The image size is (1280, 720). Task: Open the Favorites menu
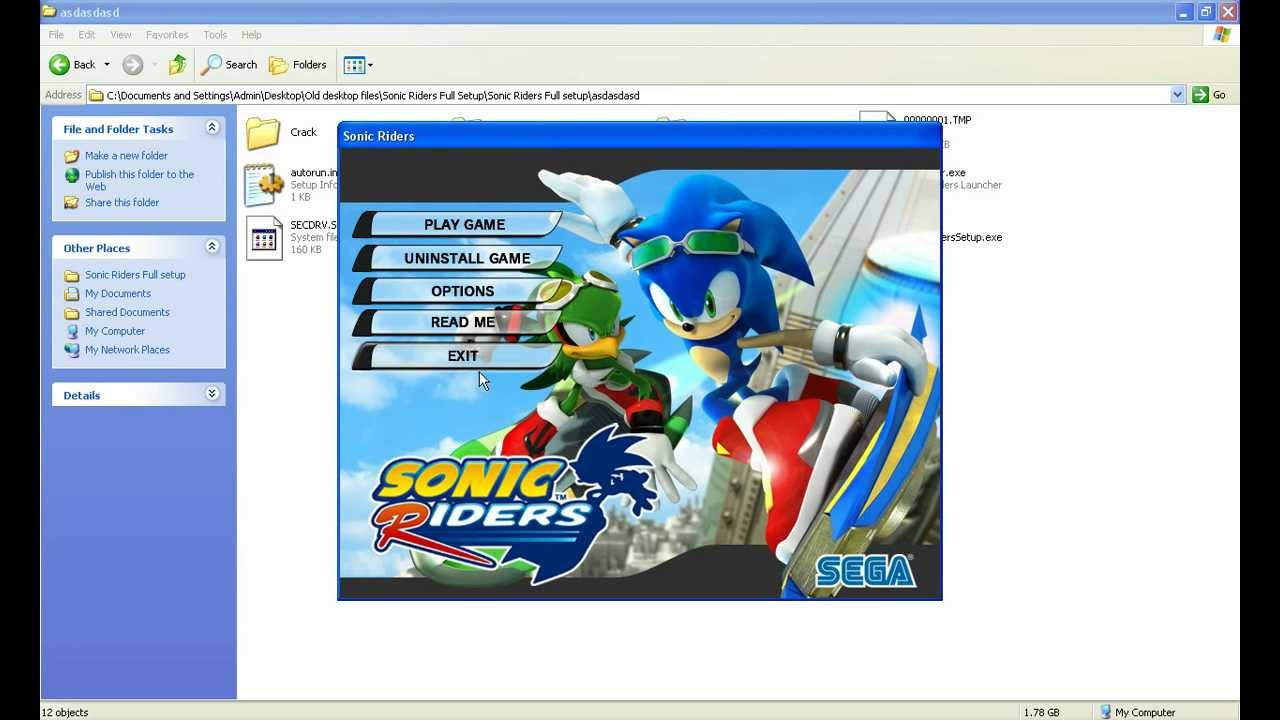point(167,35)
